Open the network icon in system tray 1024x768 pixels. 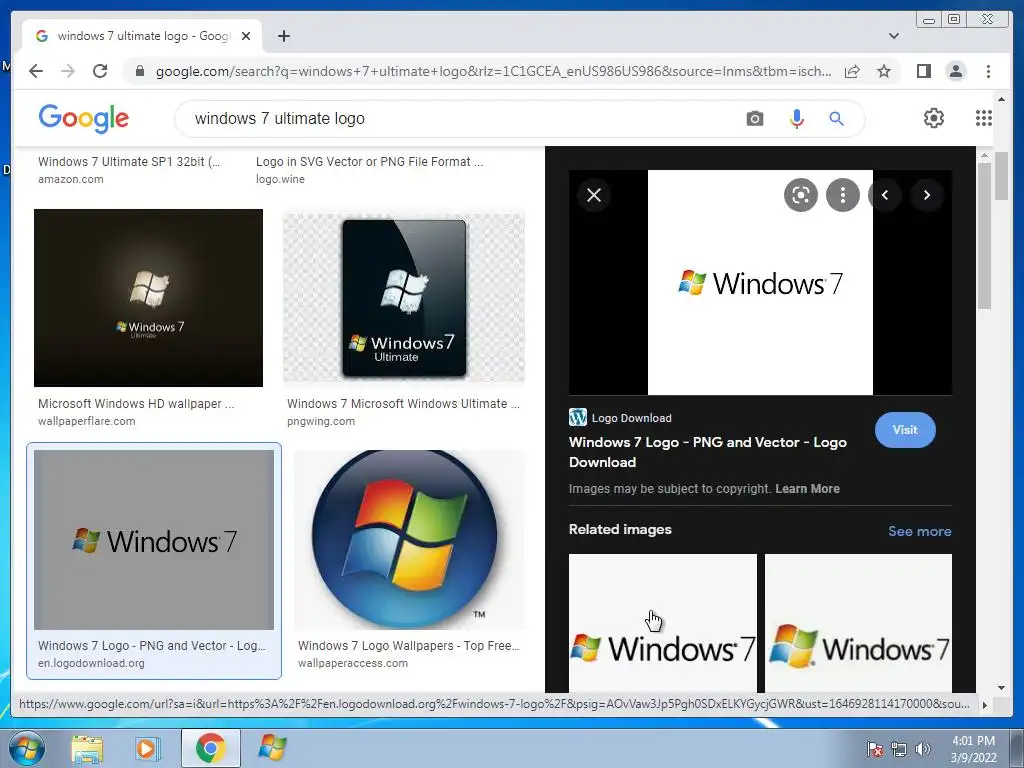pyautogui.click(x=899, y=749)
